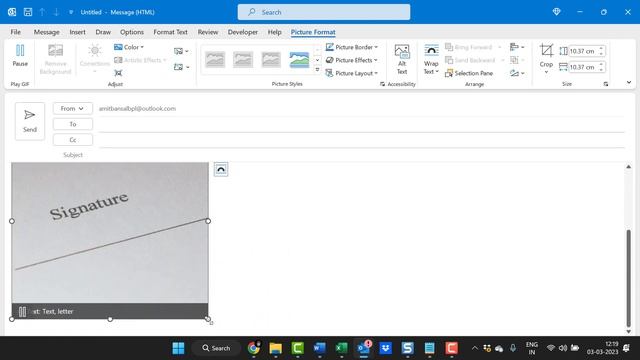Open Chrome from the taskbar
Viewport: 640px width, 360px height.
[253, 348]
